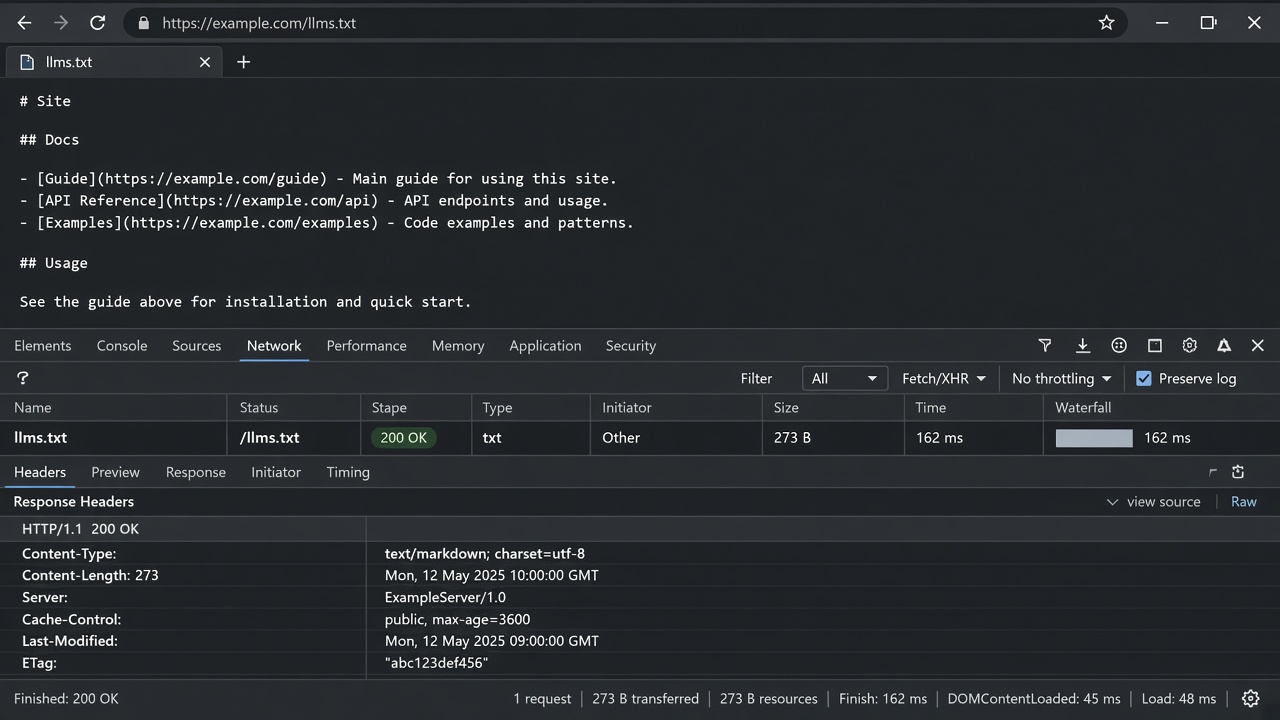Select the Headers request detail tab
Viewport: 1280px width, 720px height.
(40, 472)
